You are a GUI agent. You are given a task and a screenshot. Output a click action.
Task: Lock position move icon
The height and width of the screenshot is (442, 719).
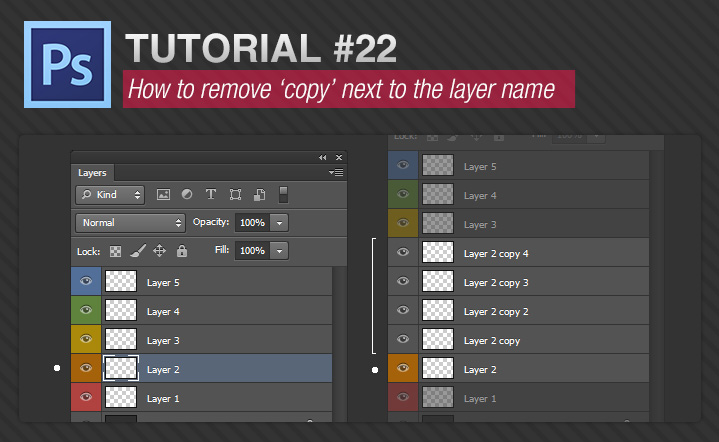159,251
